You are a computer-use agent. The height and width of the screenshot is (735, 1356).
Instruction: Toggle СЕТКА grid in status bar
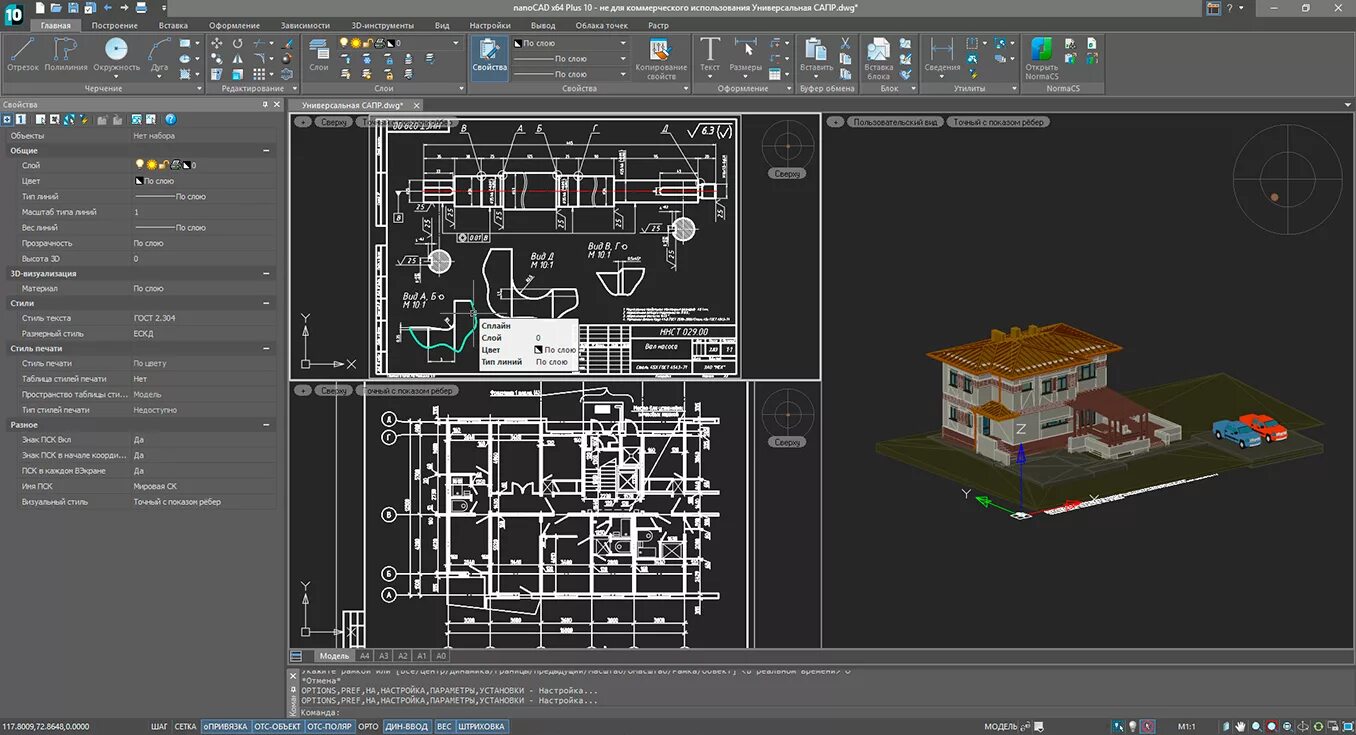coord(185,726)
